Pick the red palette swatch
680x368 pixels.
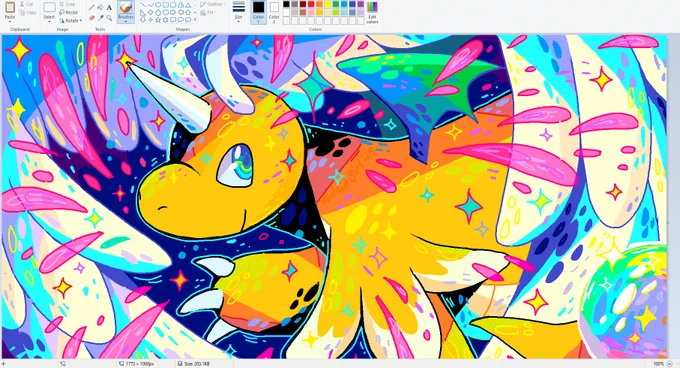[x=311, y=4]
